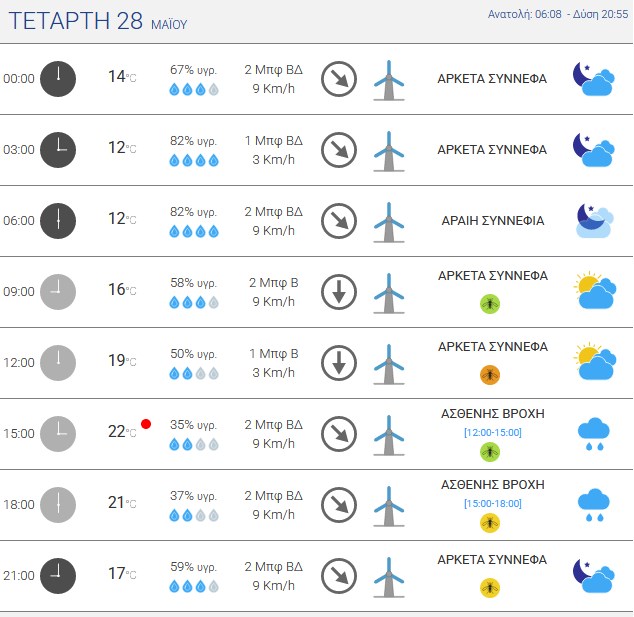The height and width of the screenshot is (617, 634).
Task: Click the north wind arrow at 09:00
Action: (339, 292)
